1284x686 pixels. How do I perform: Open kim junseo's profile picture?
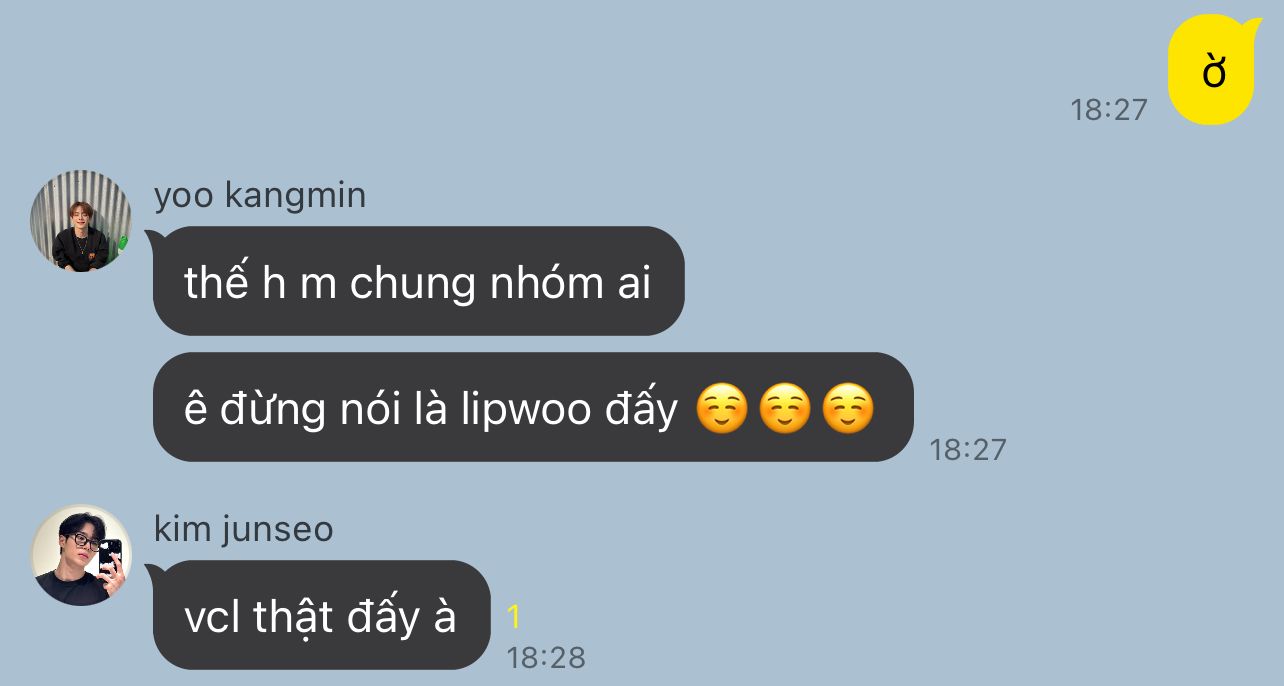point(81,555)
